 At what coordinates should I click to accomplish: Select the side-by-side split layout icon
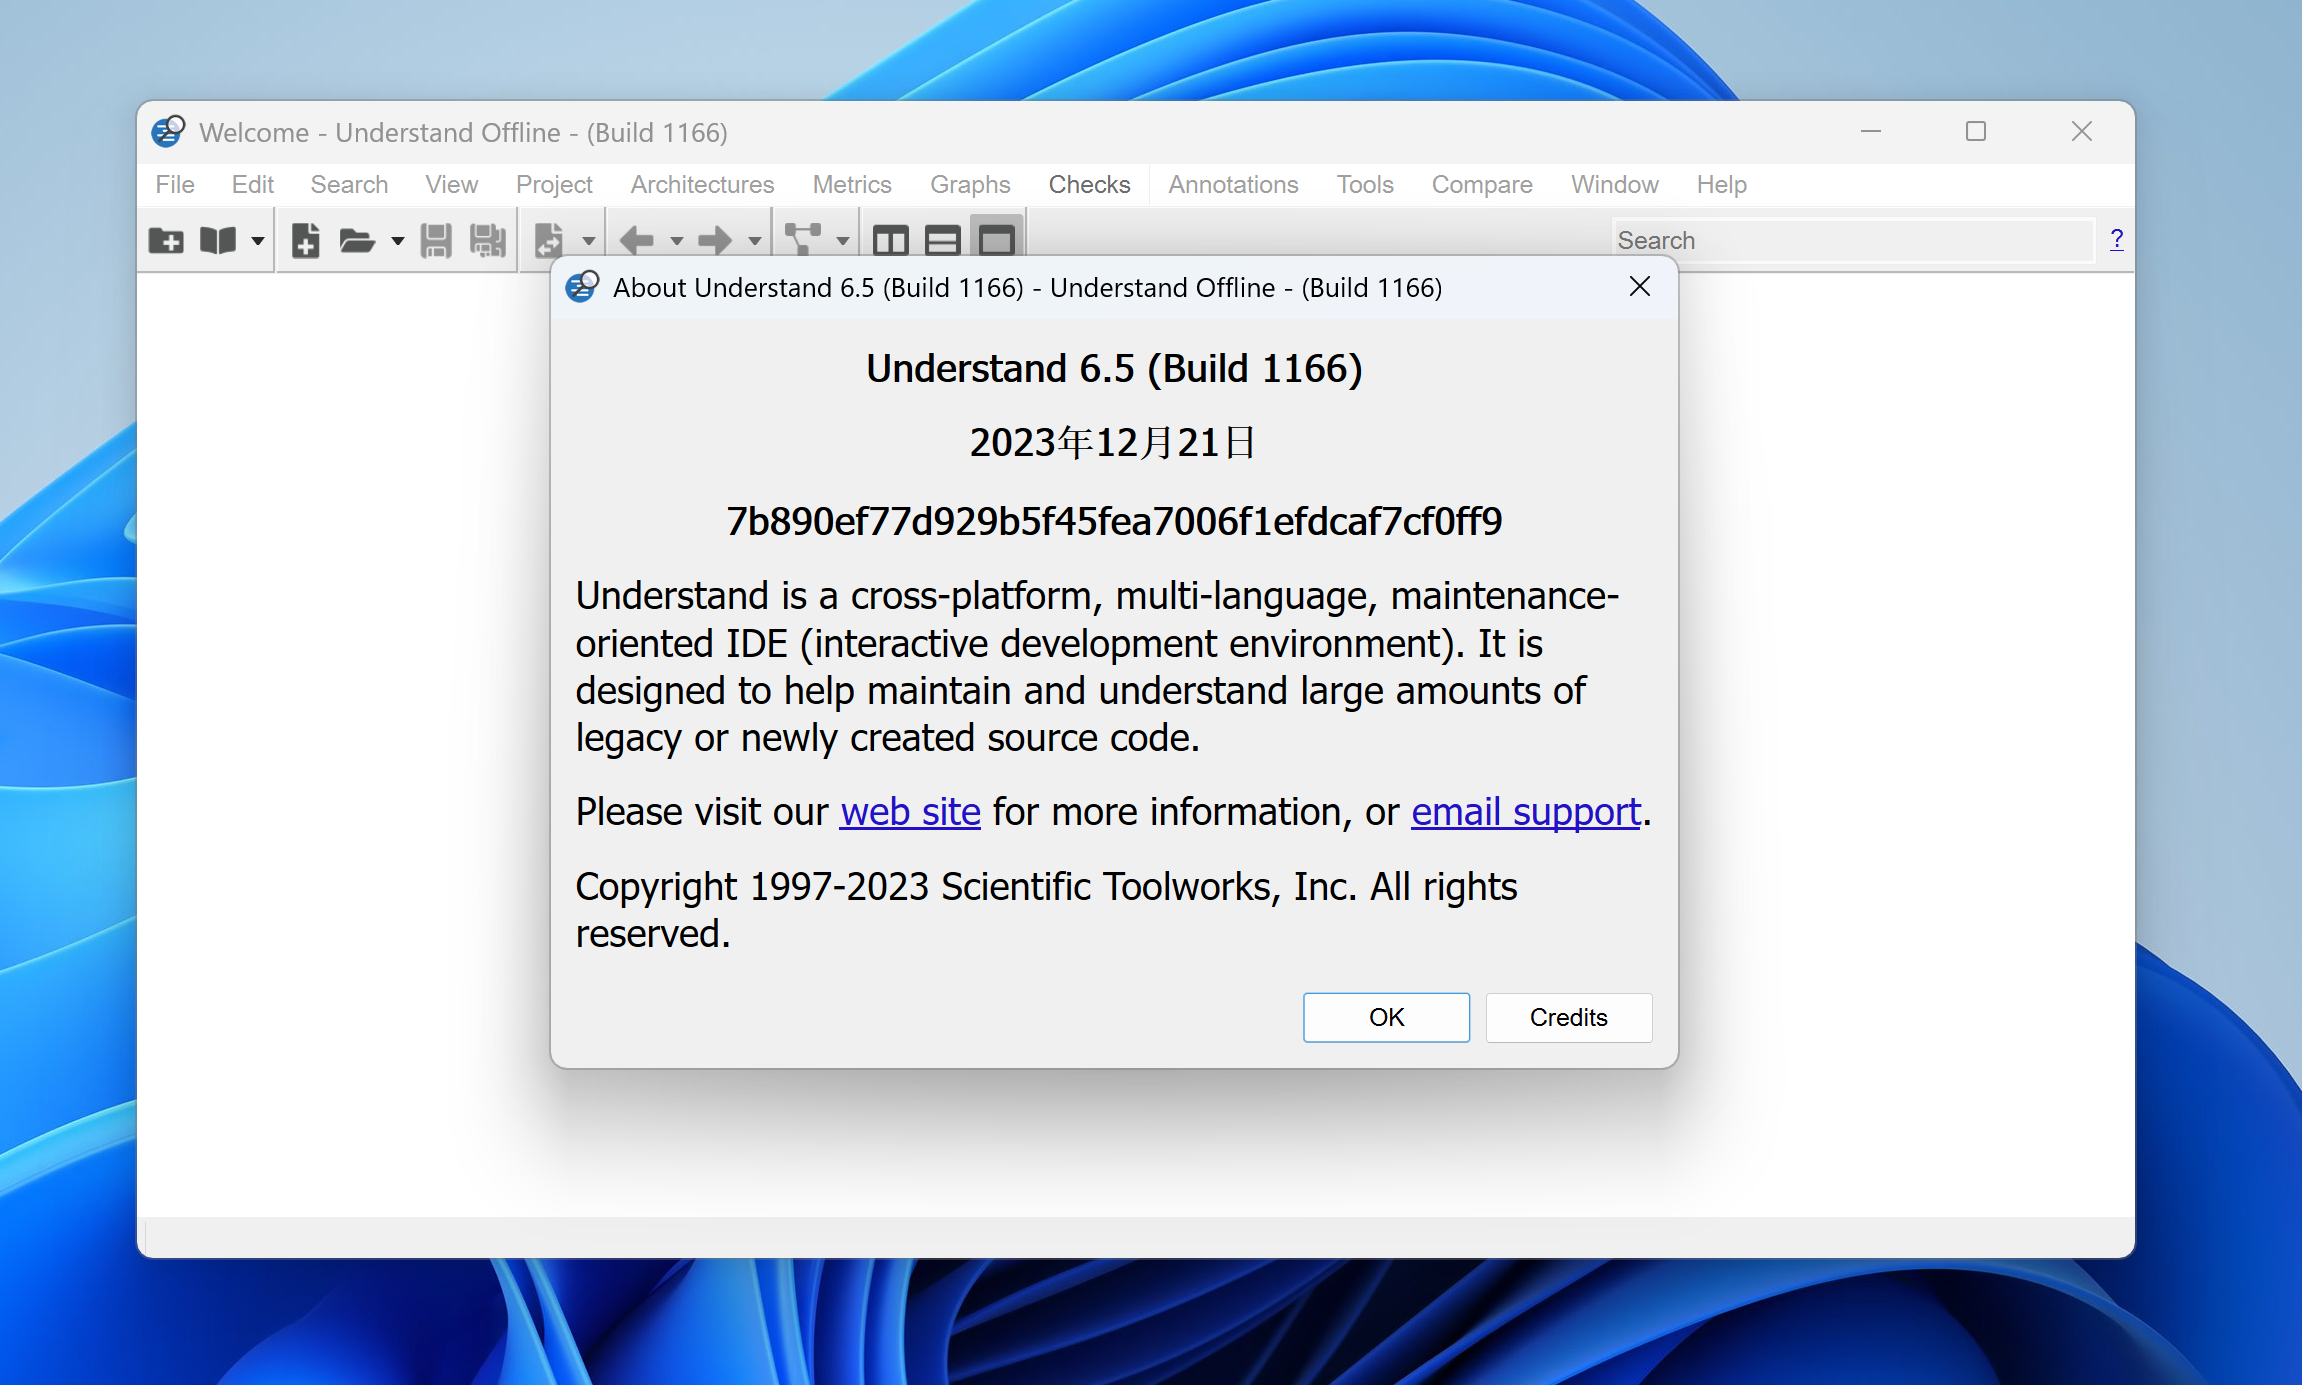click(x=891, y=240)
